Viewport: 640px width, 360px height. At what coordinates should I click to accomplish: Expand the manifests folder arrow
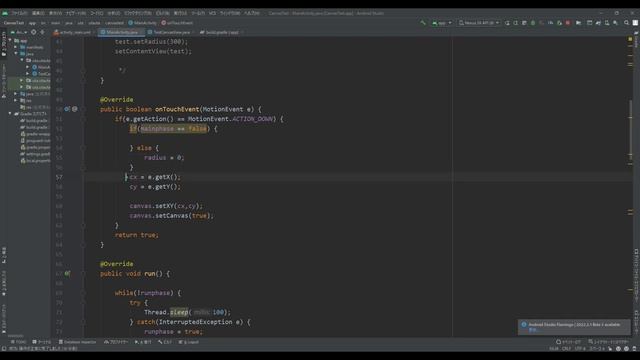click(16, 47)
